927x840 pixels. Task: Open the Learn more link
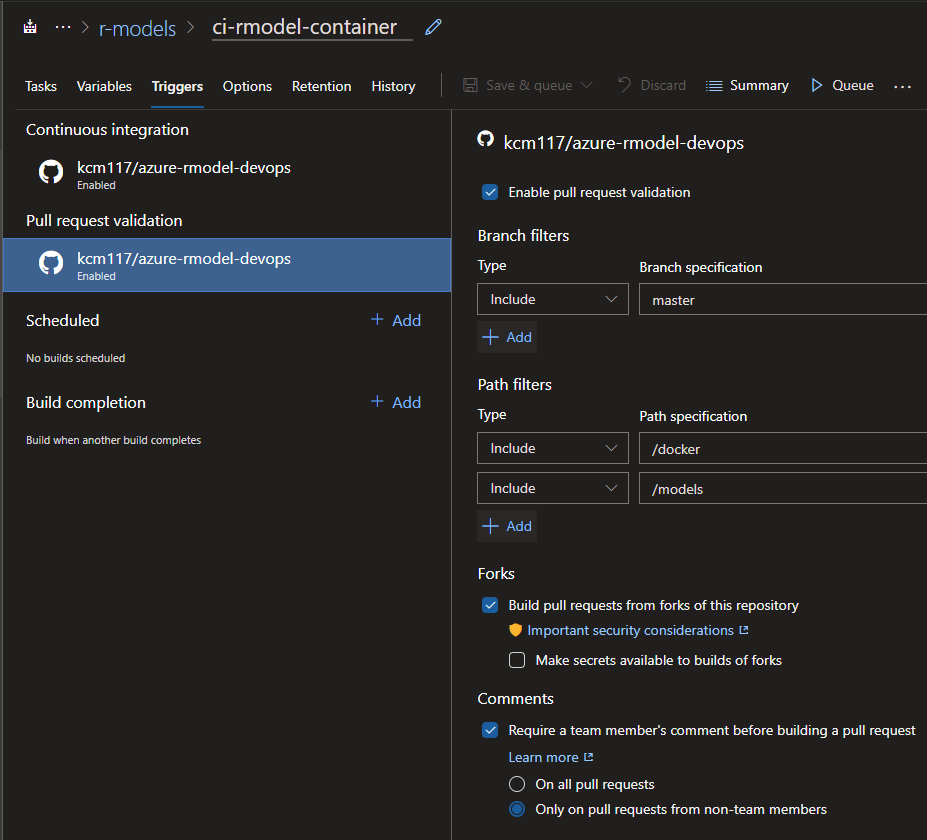[543, 757]
